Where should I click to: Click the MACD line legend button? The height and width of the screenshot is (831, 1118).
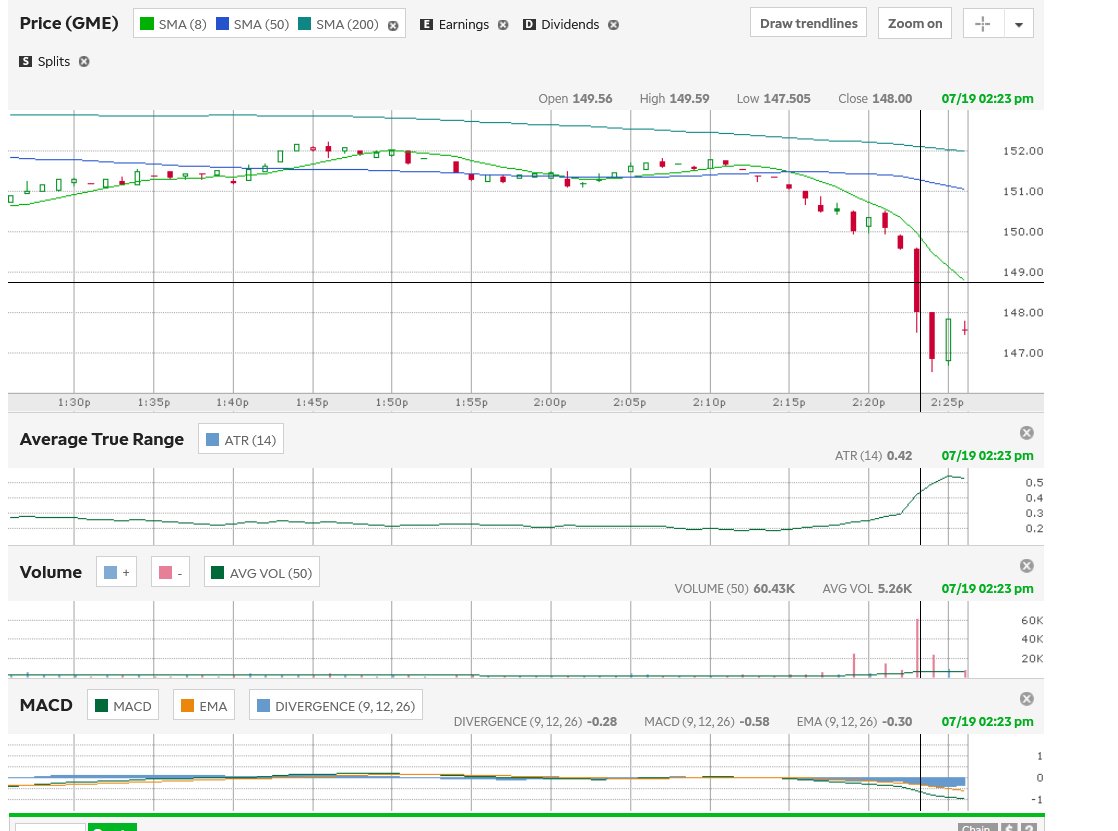click(x=123, y=706)
